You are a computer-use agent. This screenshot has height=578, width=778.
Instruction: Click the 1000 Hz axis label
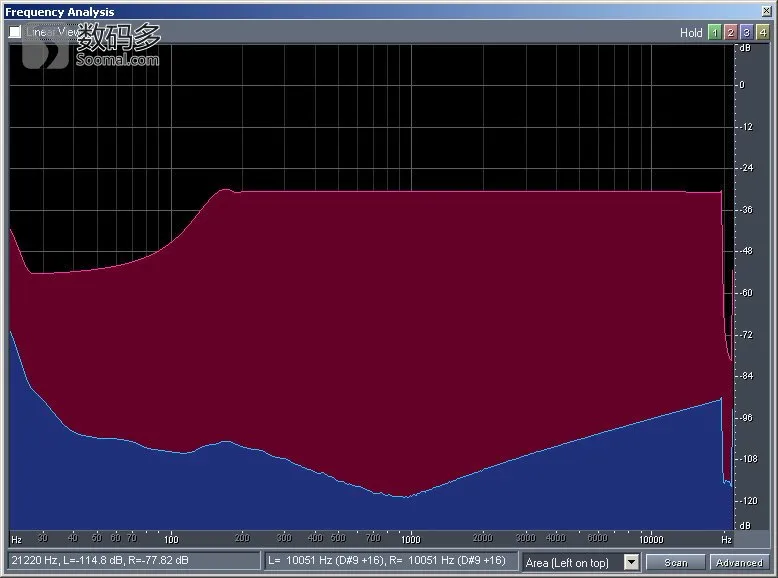[410, 539]
